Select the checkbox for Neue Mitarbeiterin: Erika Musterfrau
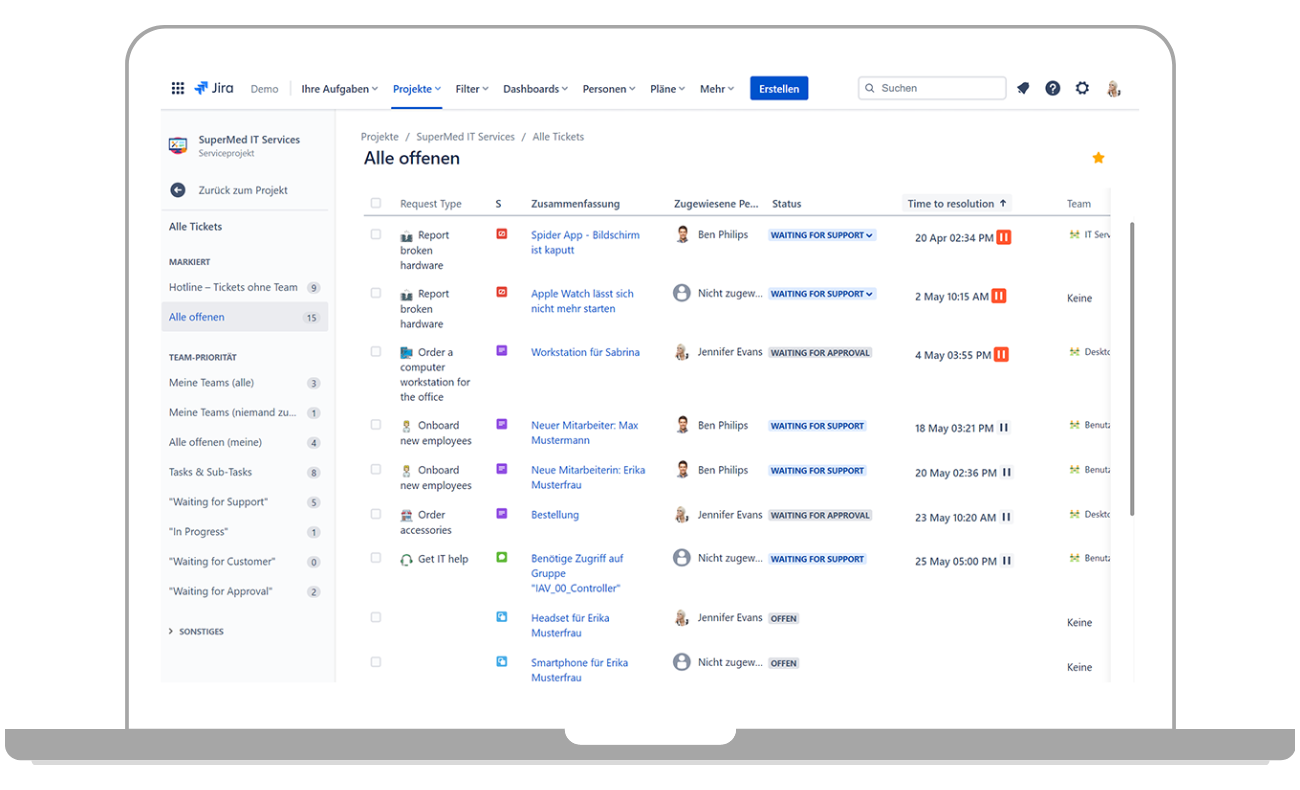The width and height of the screenshot is (1300, 790). coord(376,469)
